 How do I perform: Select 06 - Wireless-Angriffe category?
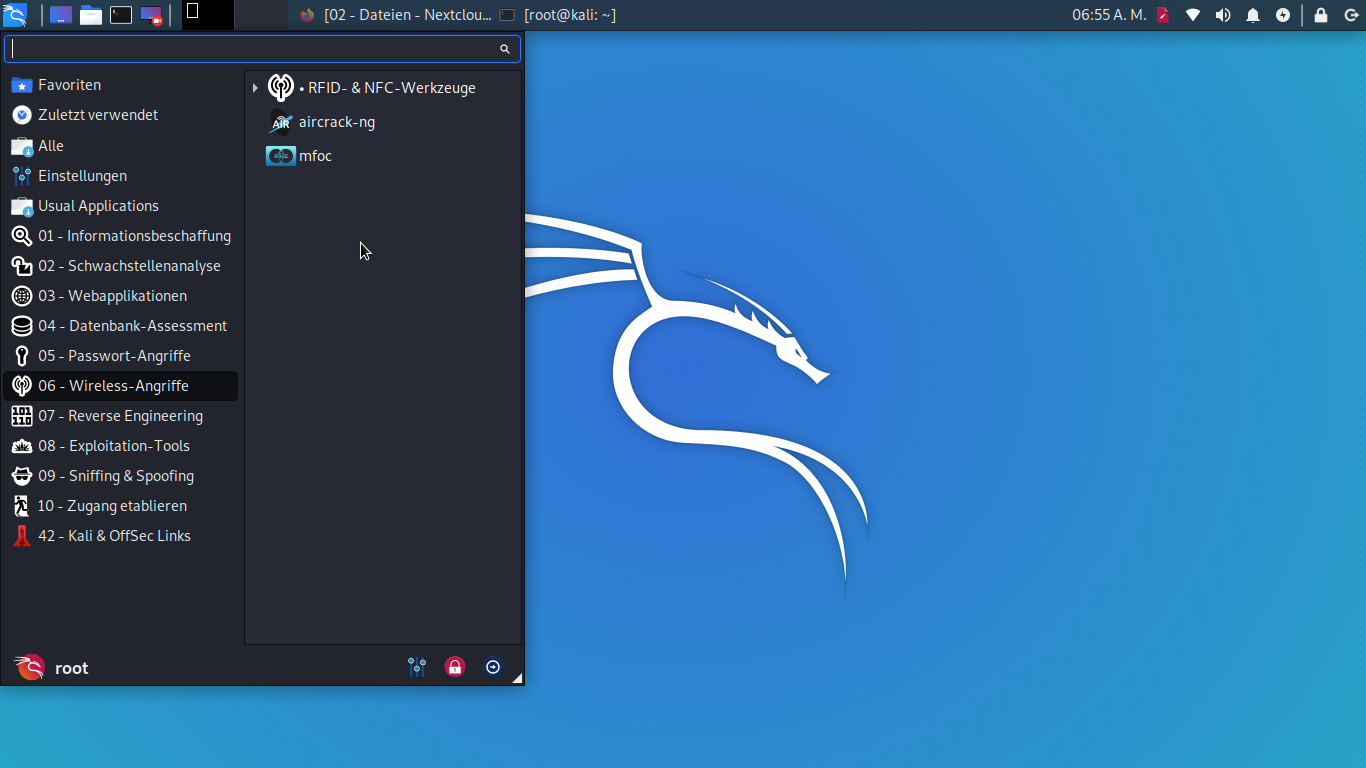point(121,386)
